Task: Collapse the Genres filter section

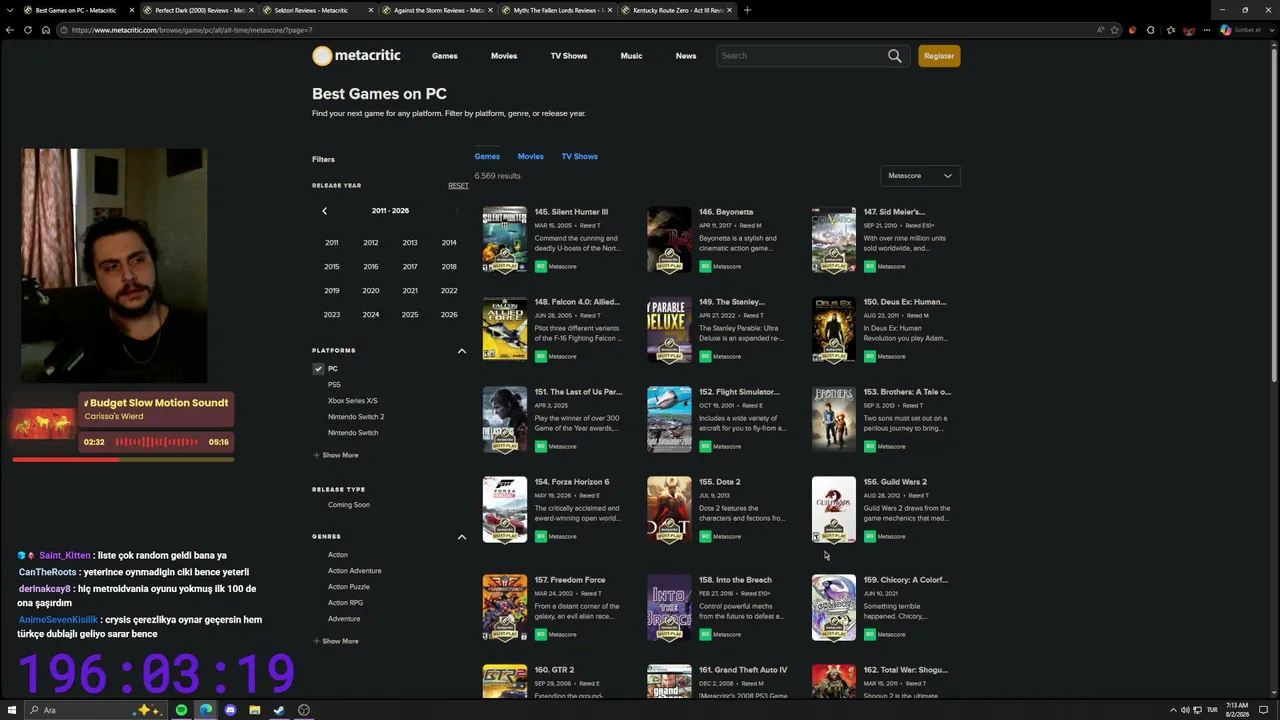Action: tap(462, 537)
